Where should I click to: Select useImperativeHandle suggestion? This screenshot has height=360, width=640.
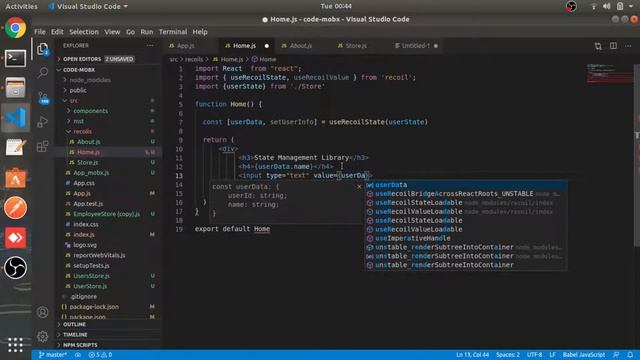(466, 238)
